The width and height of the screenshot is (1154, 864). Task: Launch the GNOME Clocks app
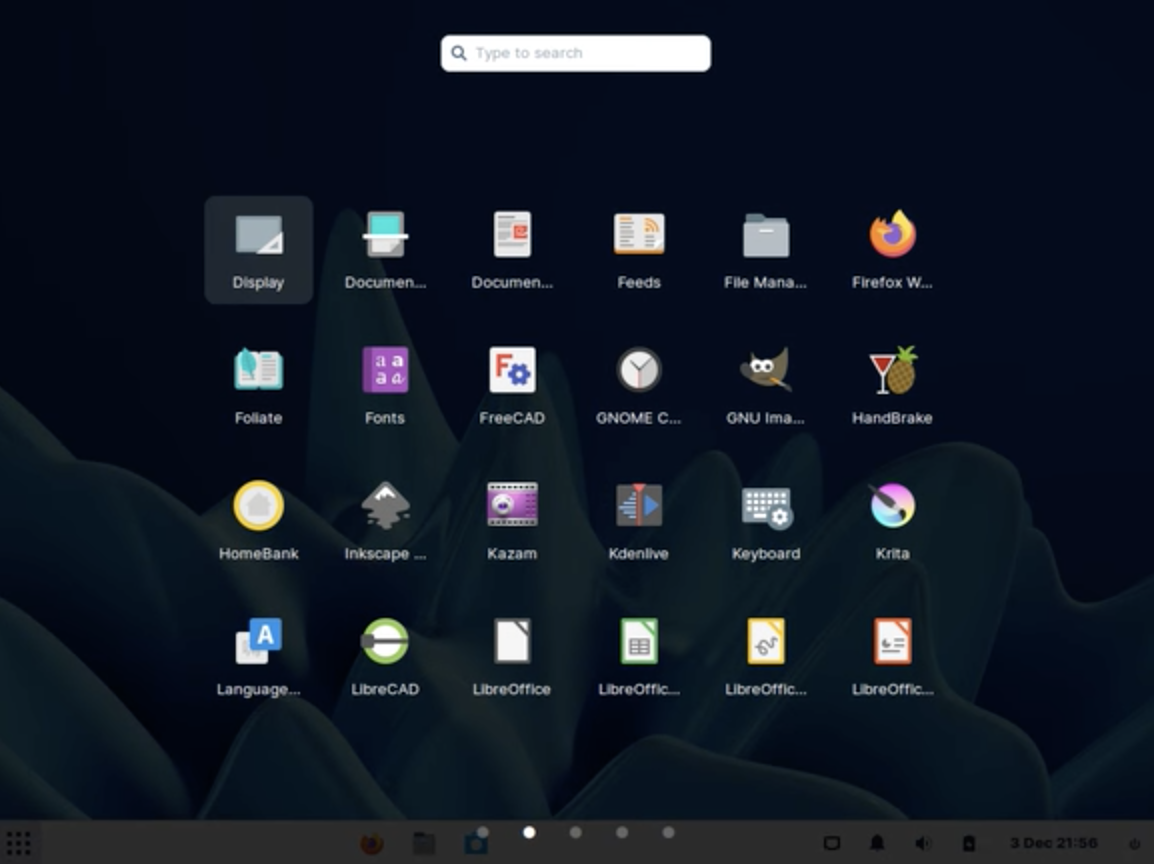[x=639, y=386]
